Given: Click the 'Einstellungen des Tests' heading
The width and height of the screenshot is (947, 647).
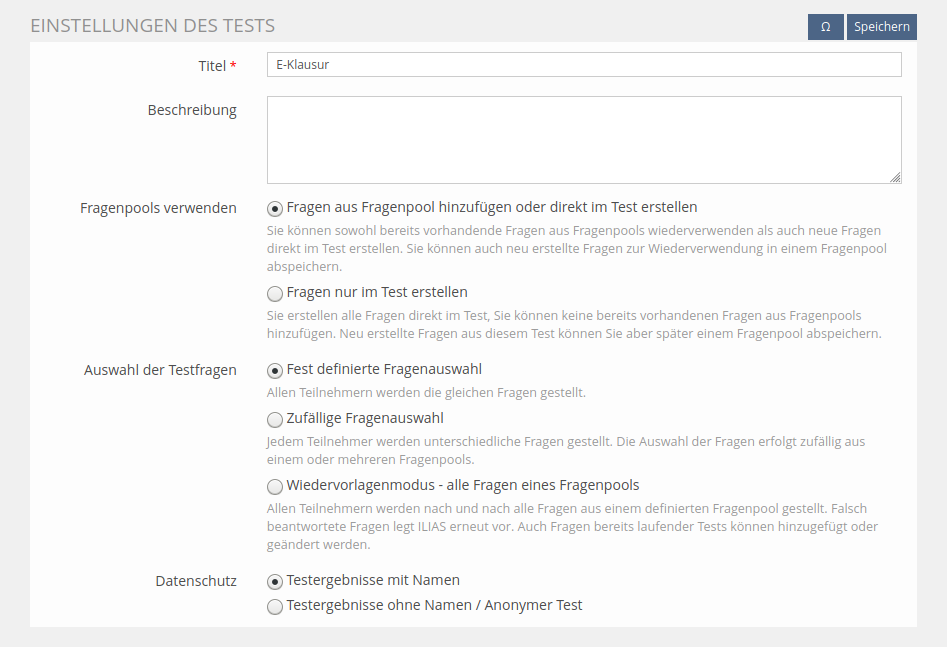Looking at the screenshot, I should coord(153,25).
